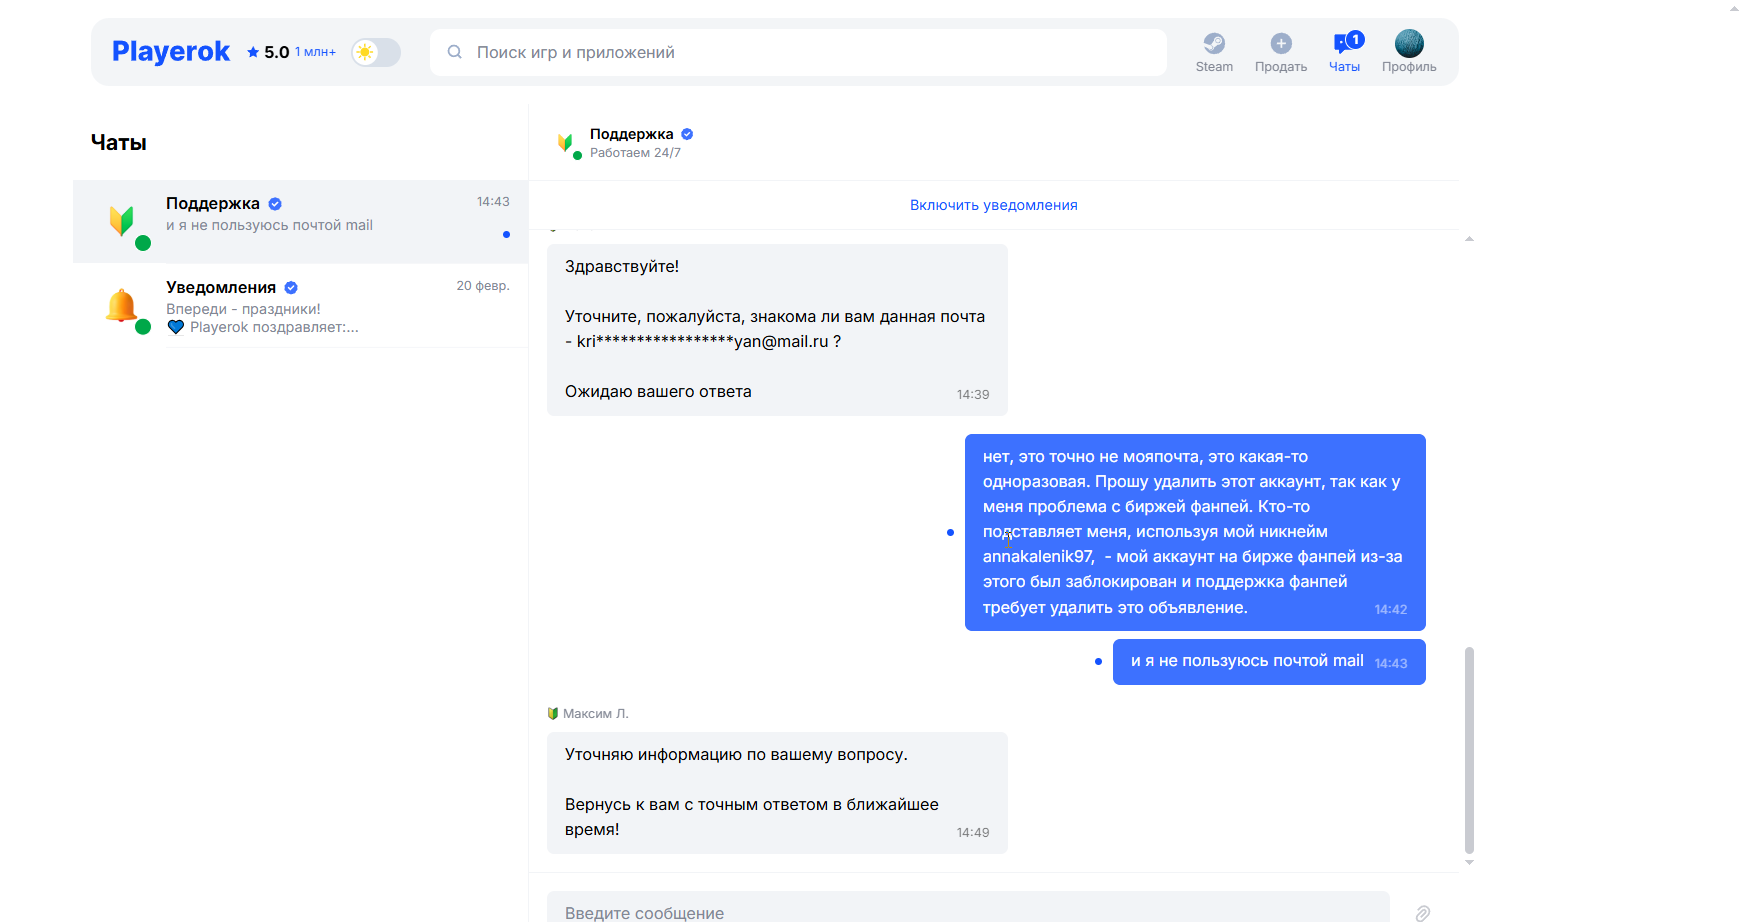Toggle the light/dark theme switch
The width and height of the screenshot is (1742, 922).
tap(376, 52)
